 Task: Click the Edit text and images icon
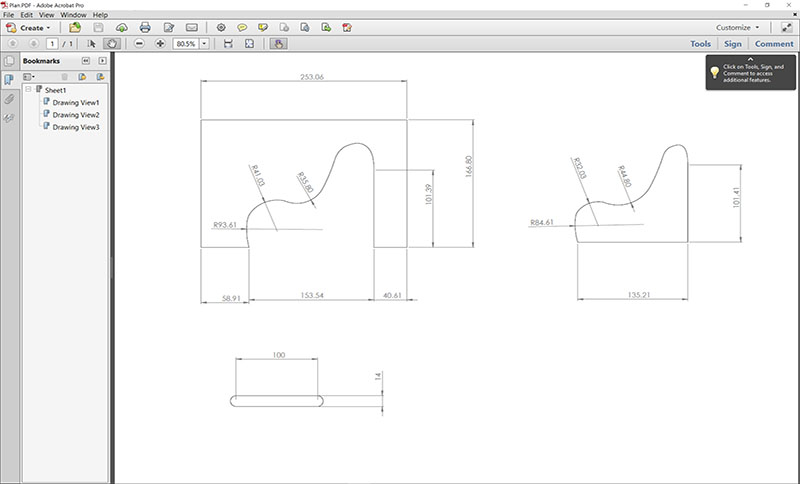[x=168, y=28]
